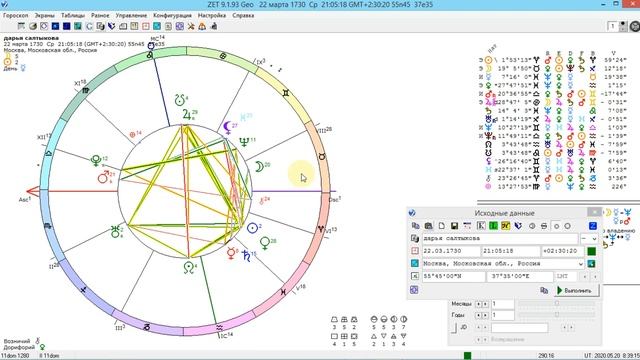This screenshot has height=360, width=640.
Task: Click the Sun glyph in the chart wheel
Action: point(253,229)
